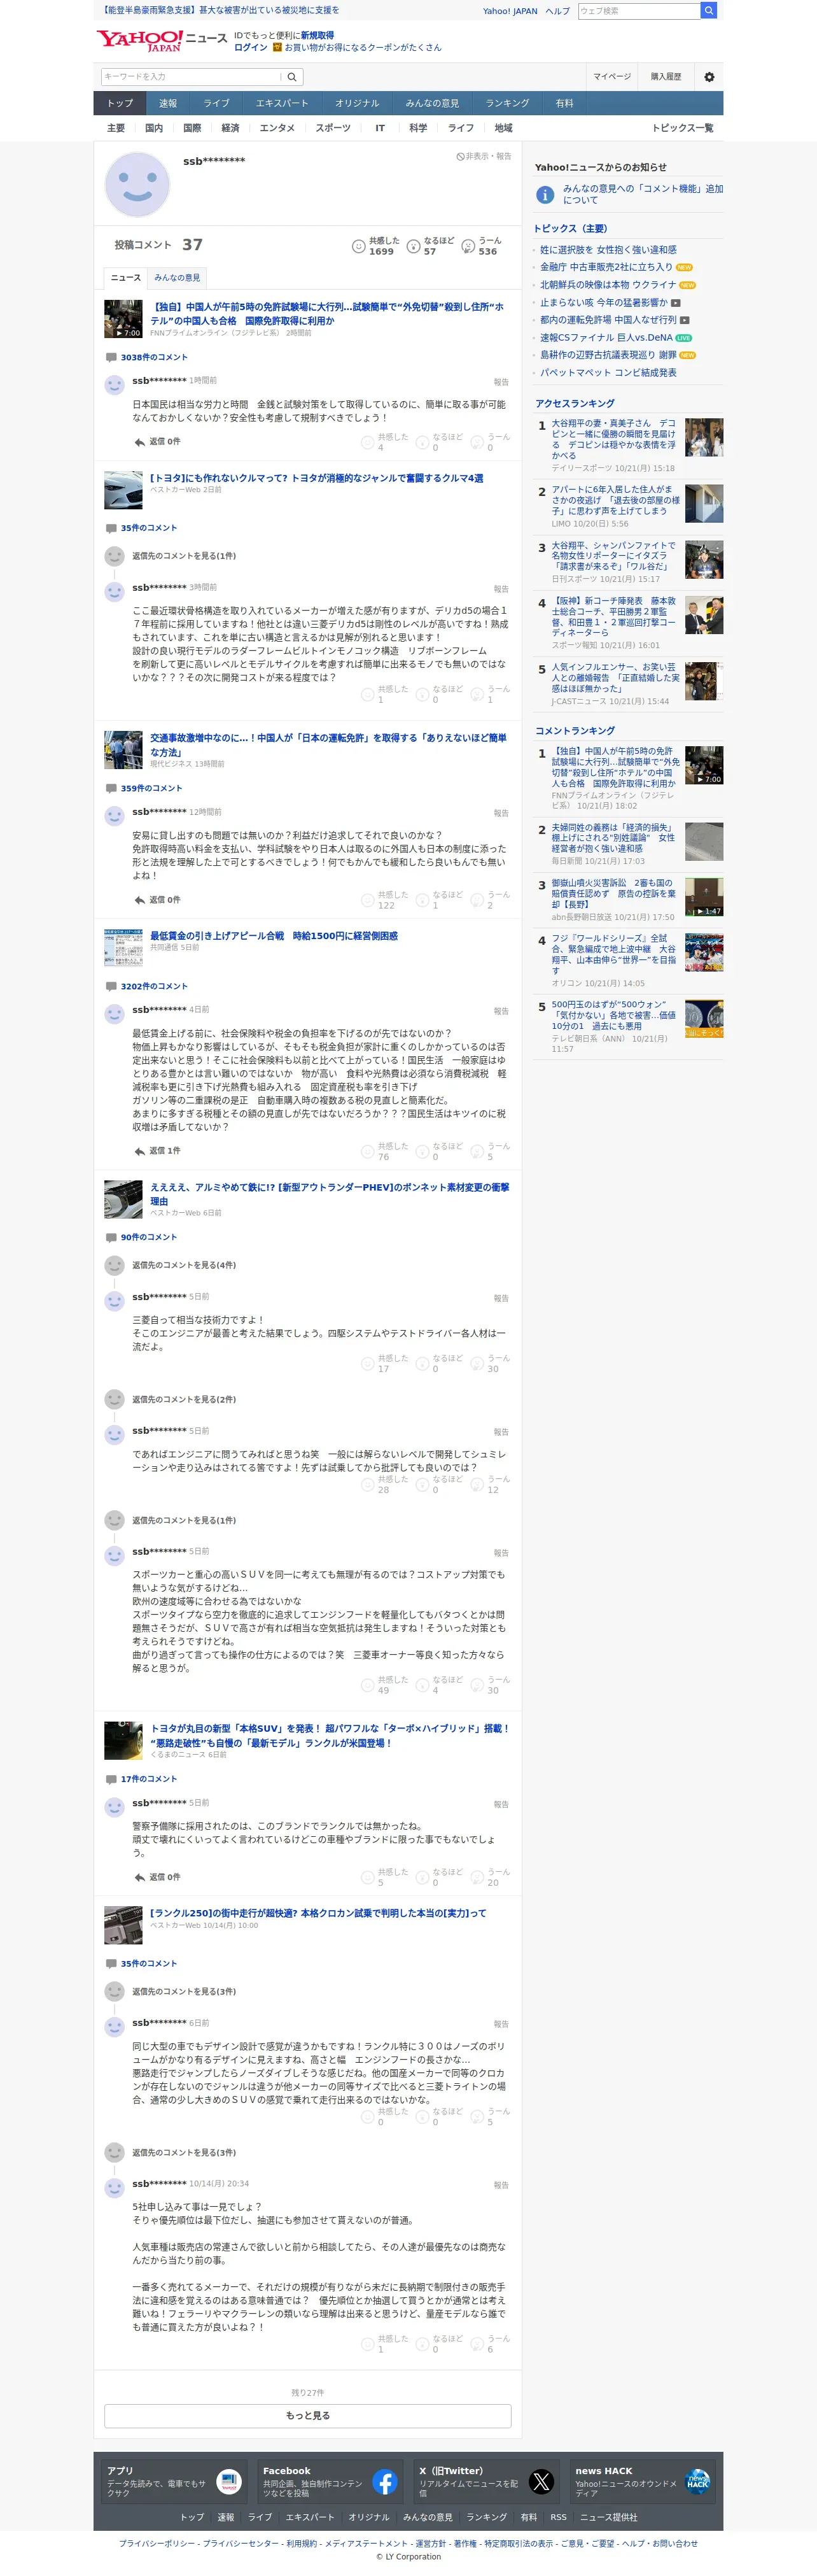This screenshot has width=817, height=2576.
Task: Click プライバシーポリシー footer link
Action: click(157, 2543)
